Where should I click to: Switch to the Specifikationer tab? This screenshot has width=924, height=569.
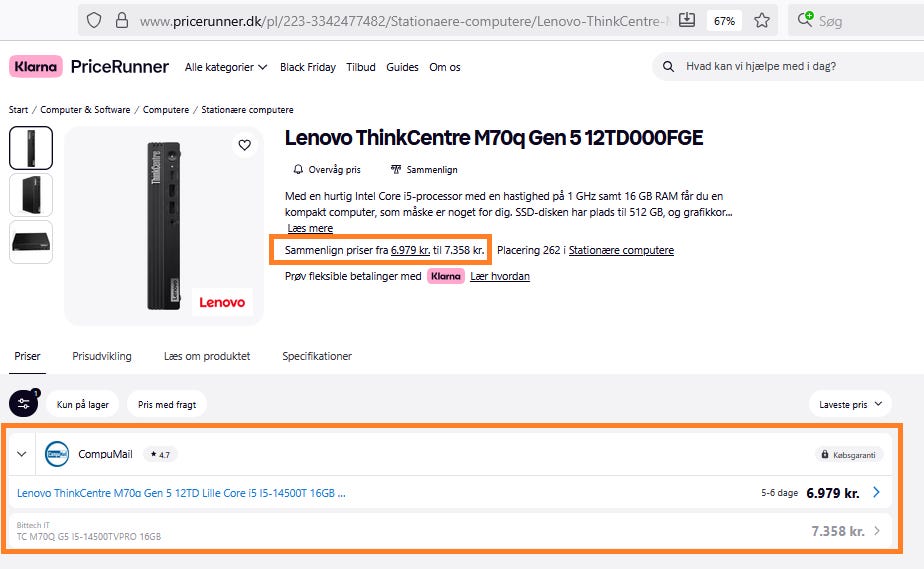click(317, 356)
